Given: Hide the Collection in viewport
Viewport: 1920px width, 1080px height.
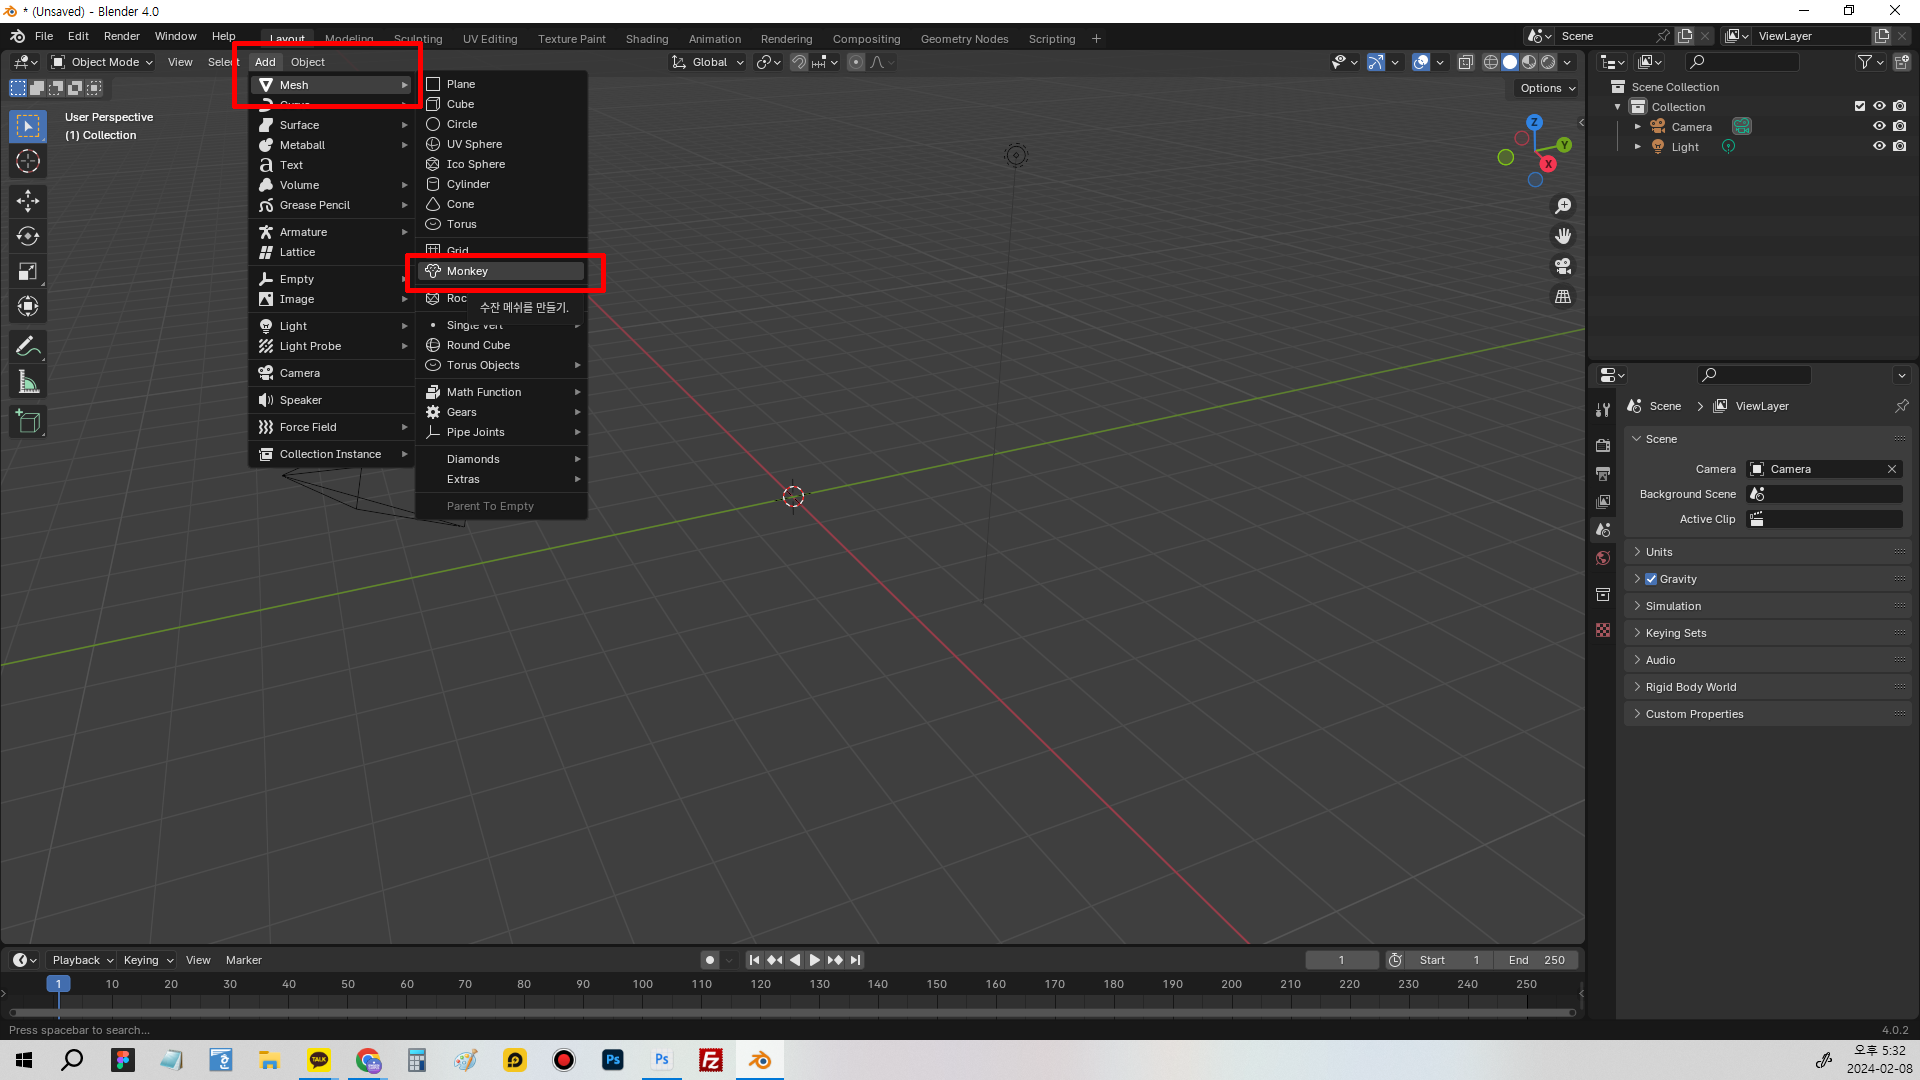Looking at the screenshot, I should (x=1879, y=106).
